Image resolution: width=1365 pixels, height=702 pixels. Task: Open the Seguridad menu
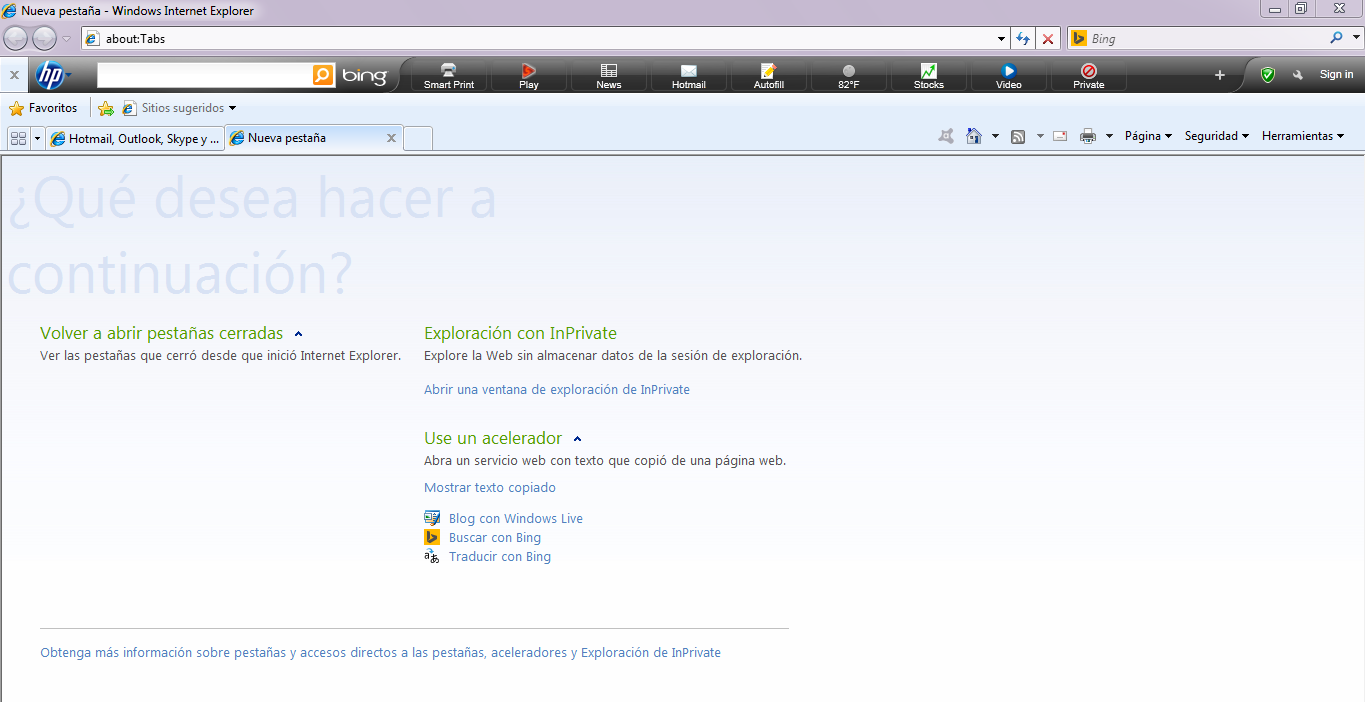(x=1216, y=135)
